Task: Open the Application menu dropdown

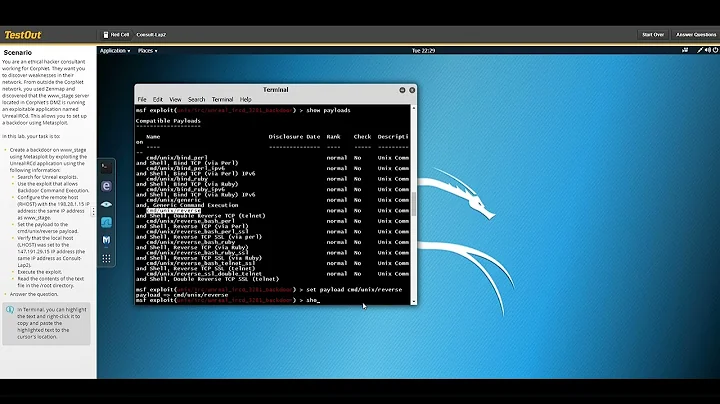Action: [115, 51]
